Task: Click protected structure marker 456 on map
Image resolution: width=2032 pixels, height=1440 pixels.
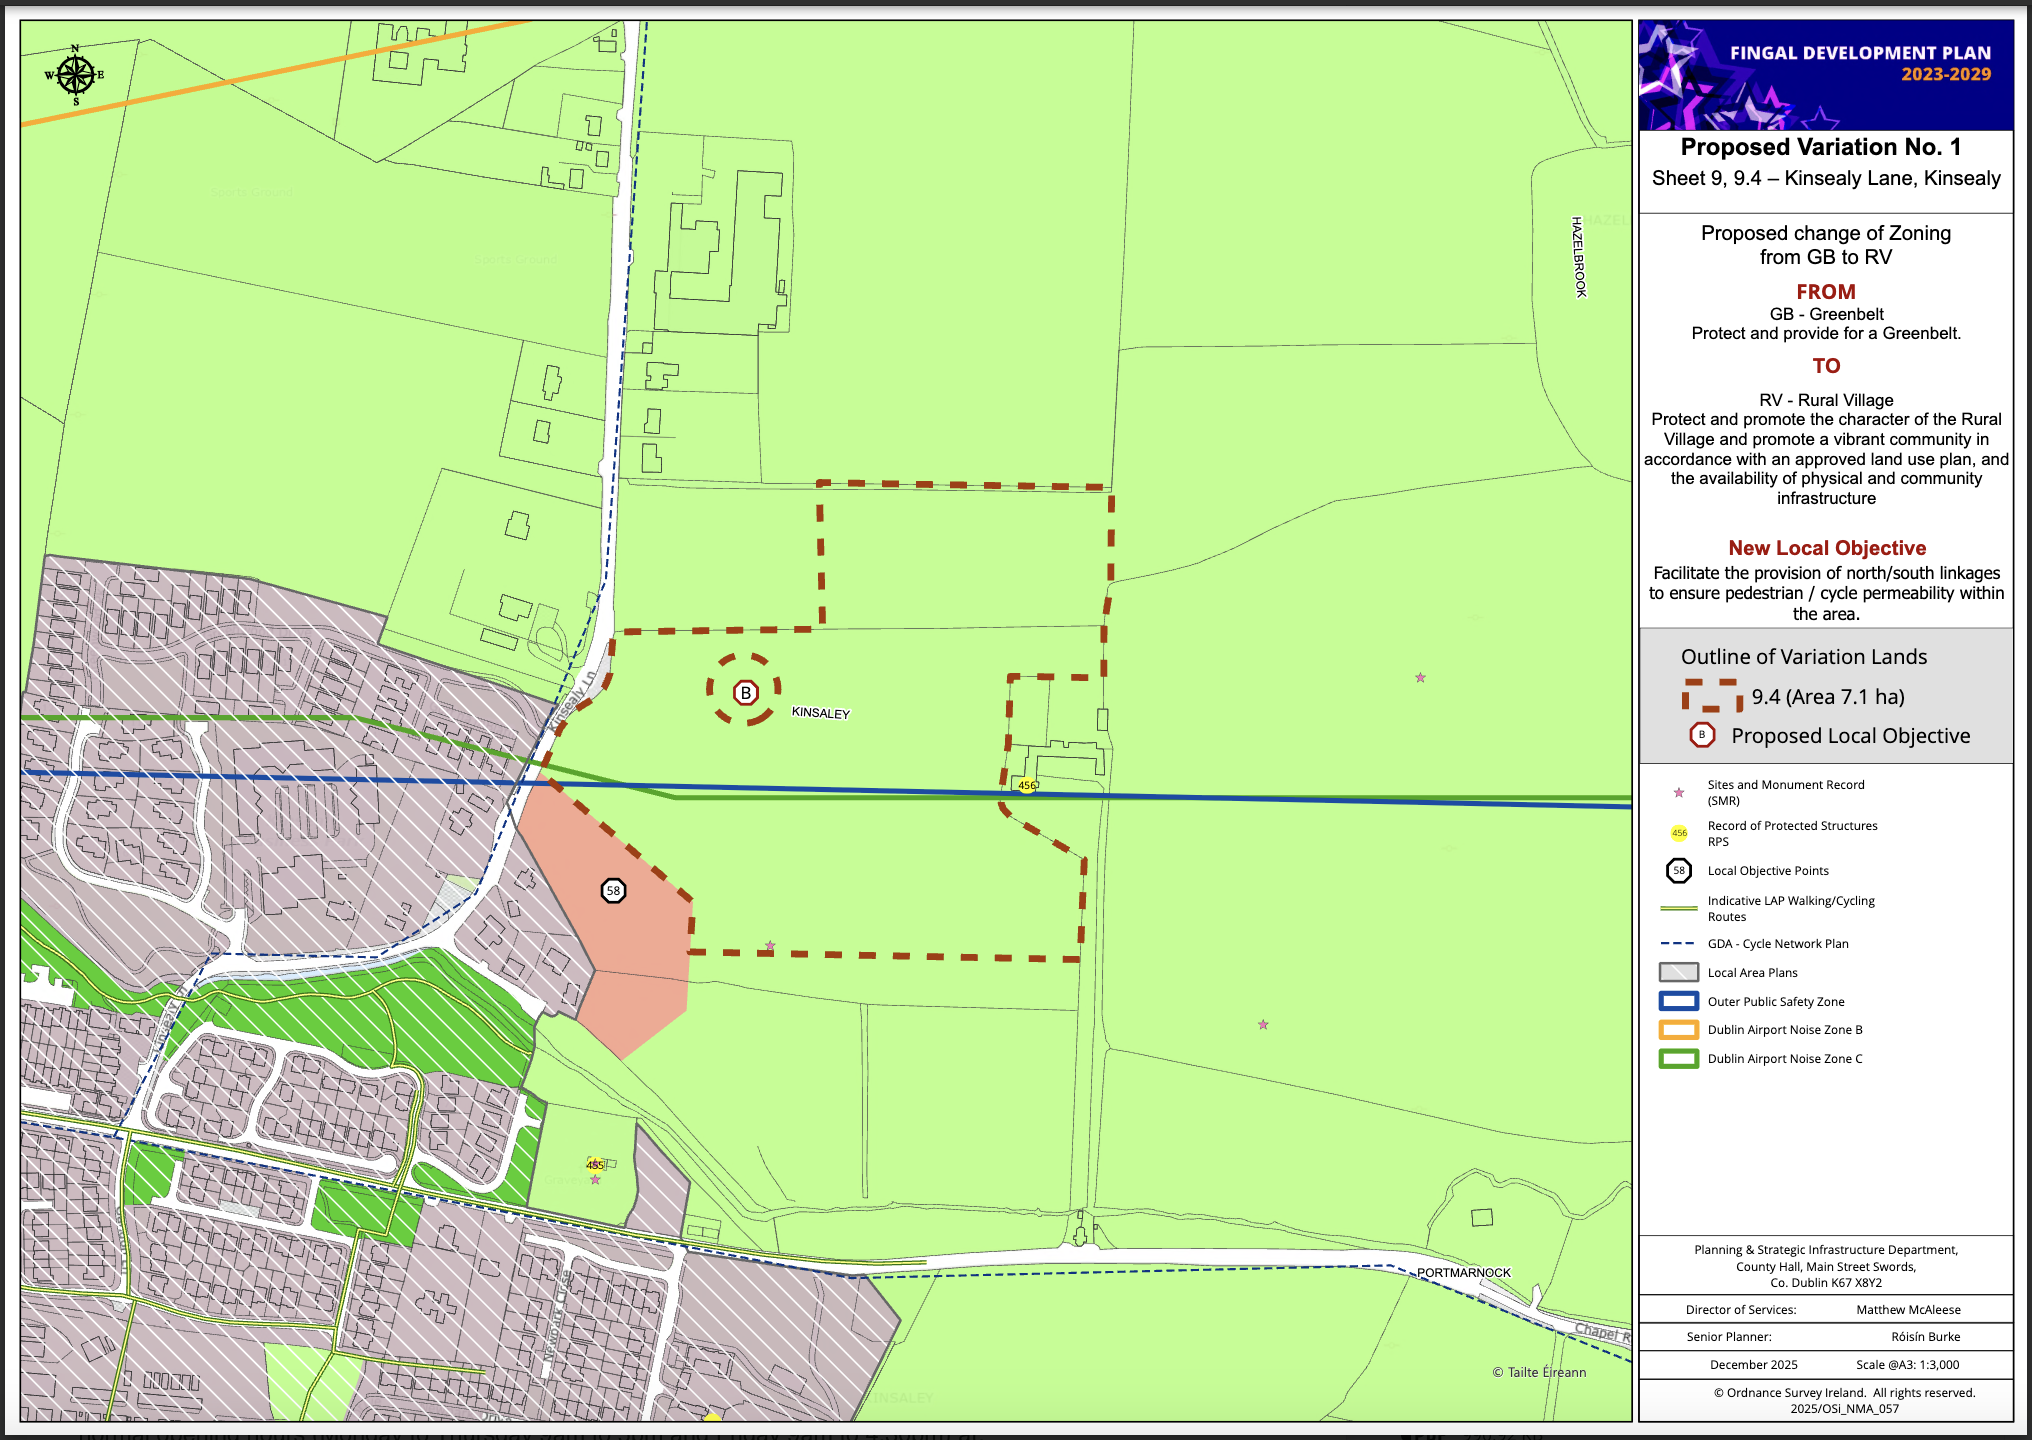Action: coord(1027,785)
